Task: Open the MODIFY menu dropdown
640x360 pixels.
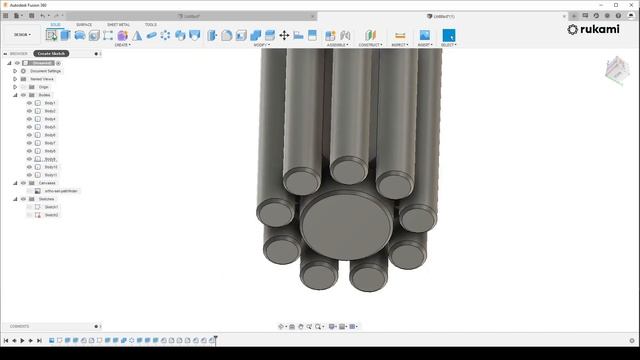Action: click(x=262, y=45)
